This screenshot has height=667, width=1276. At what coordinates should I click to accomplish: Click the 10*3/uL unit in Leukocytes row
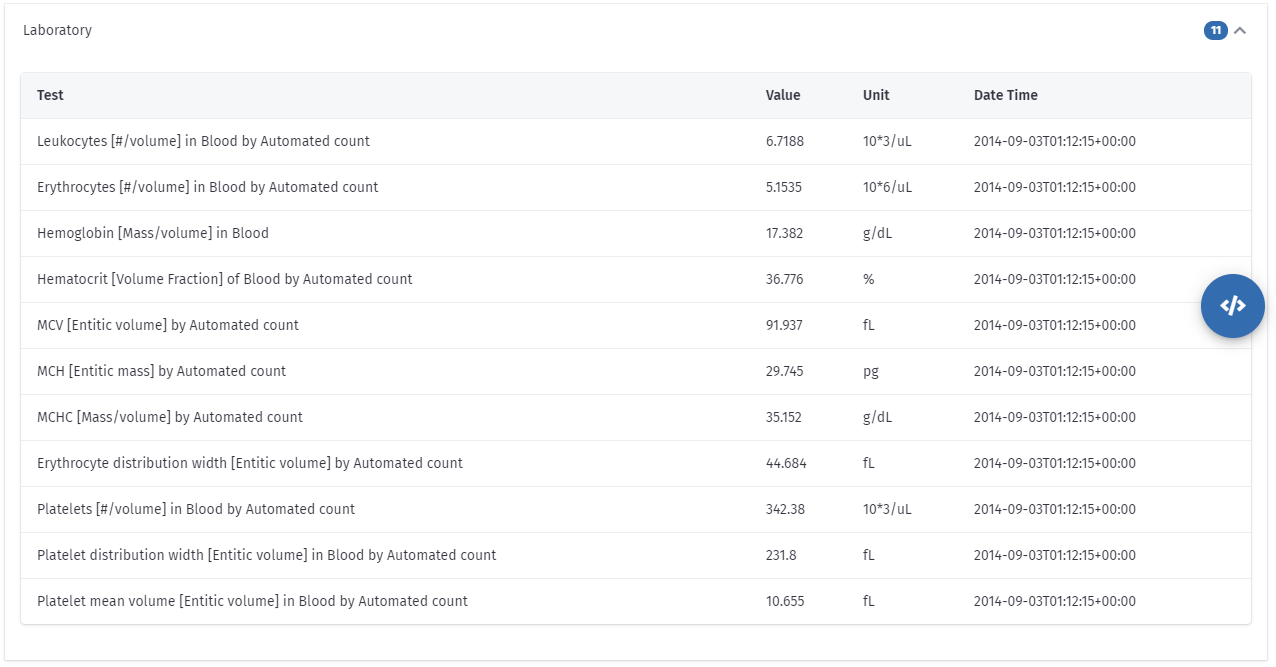(x=887, y=141)
